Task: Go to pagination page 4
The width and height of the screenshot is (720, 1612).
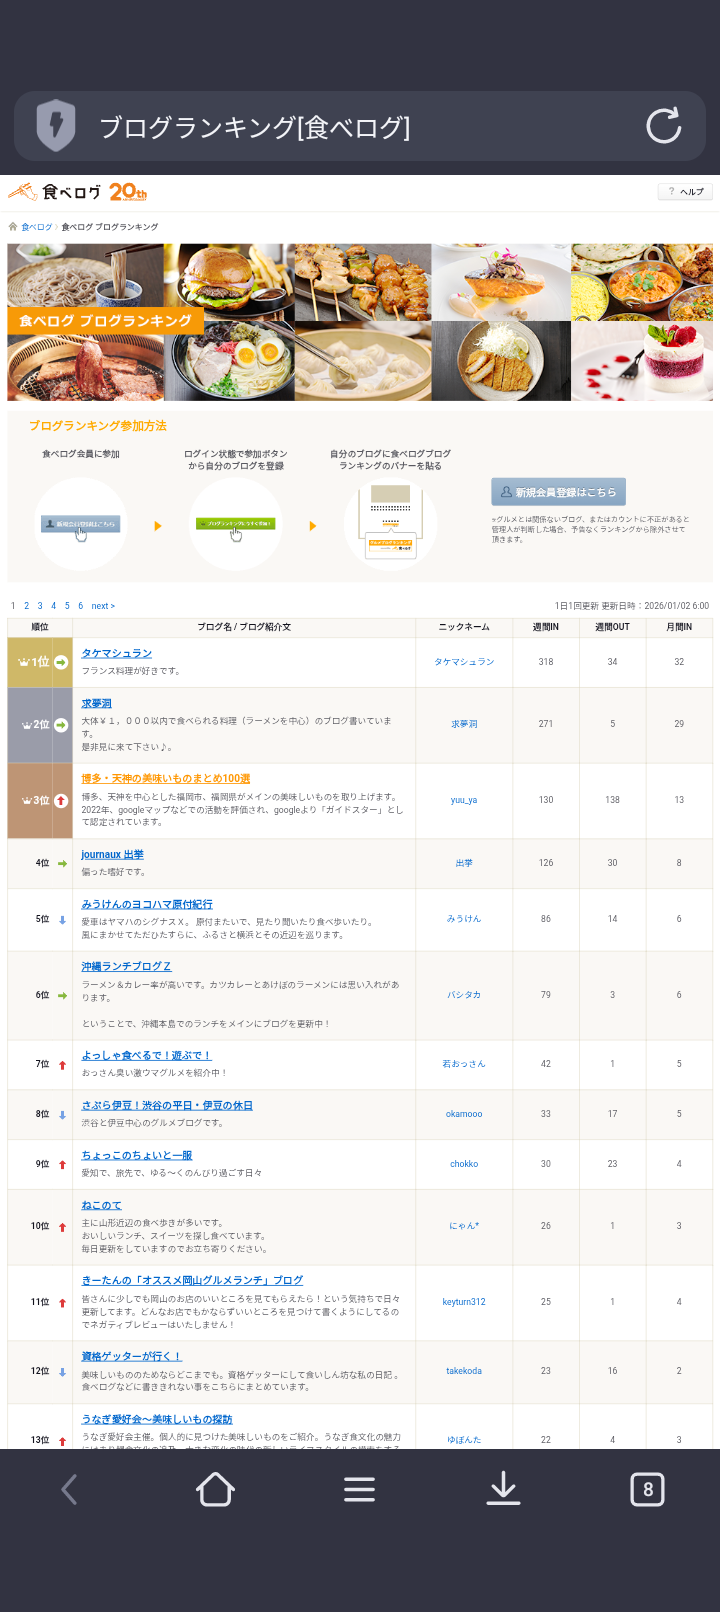Action: (54, 606)
